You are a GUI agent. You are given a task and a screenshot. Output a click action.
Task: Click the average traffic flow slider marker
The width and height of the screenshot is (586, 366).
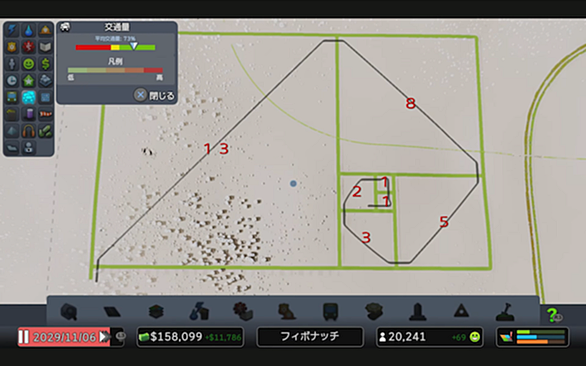pyautogui.click(x=133, y=46)
